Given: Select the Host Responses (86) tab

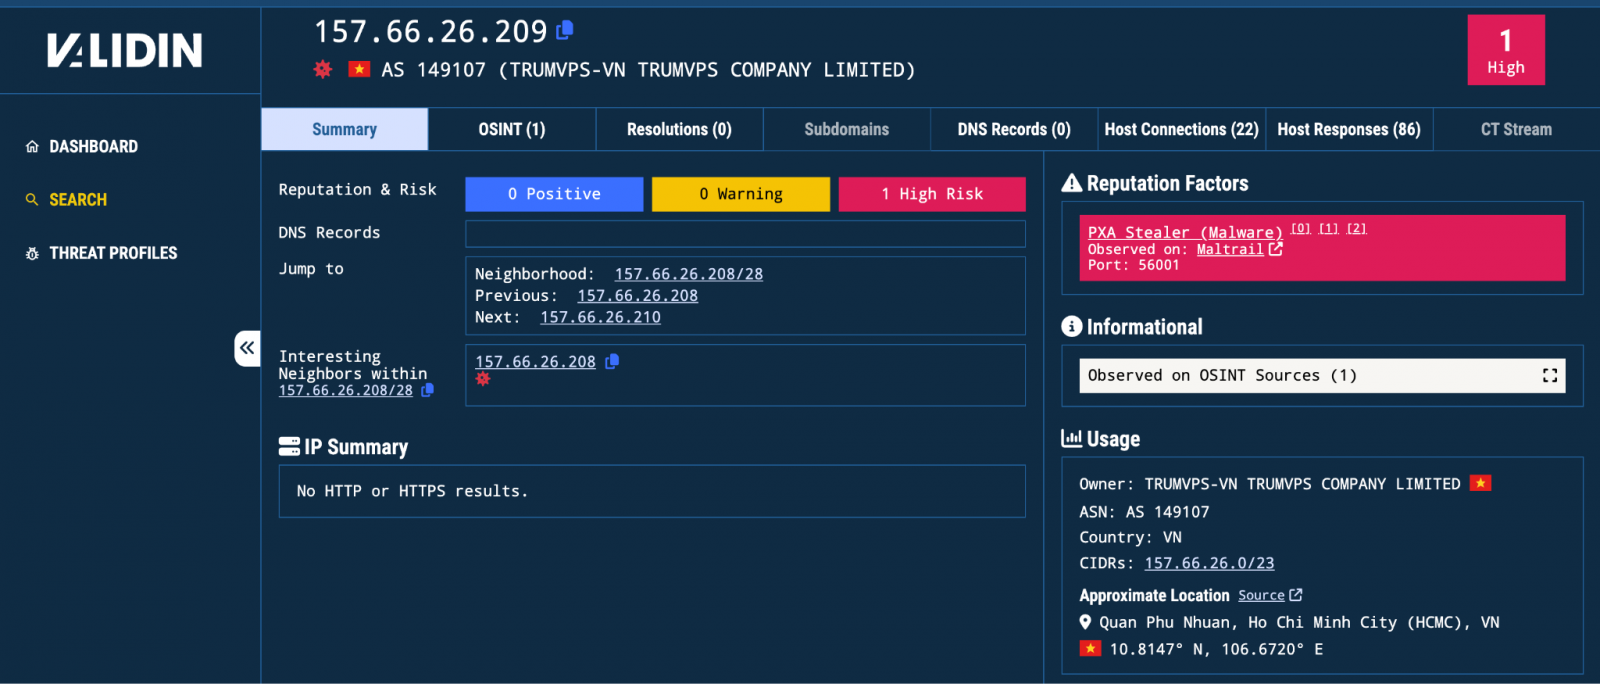Looking at the screenshot, I should click(1348, 129).
